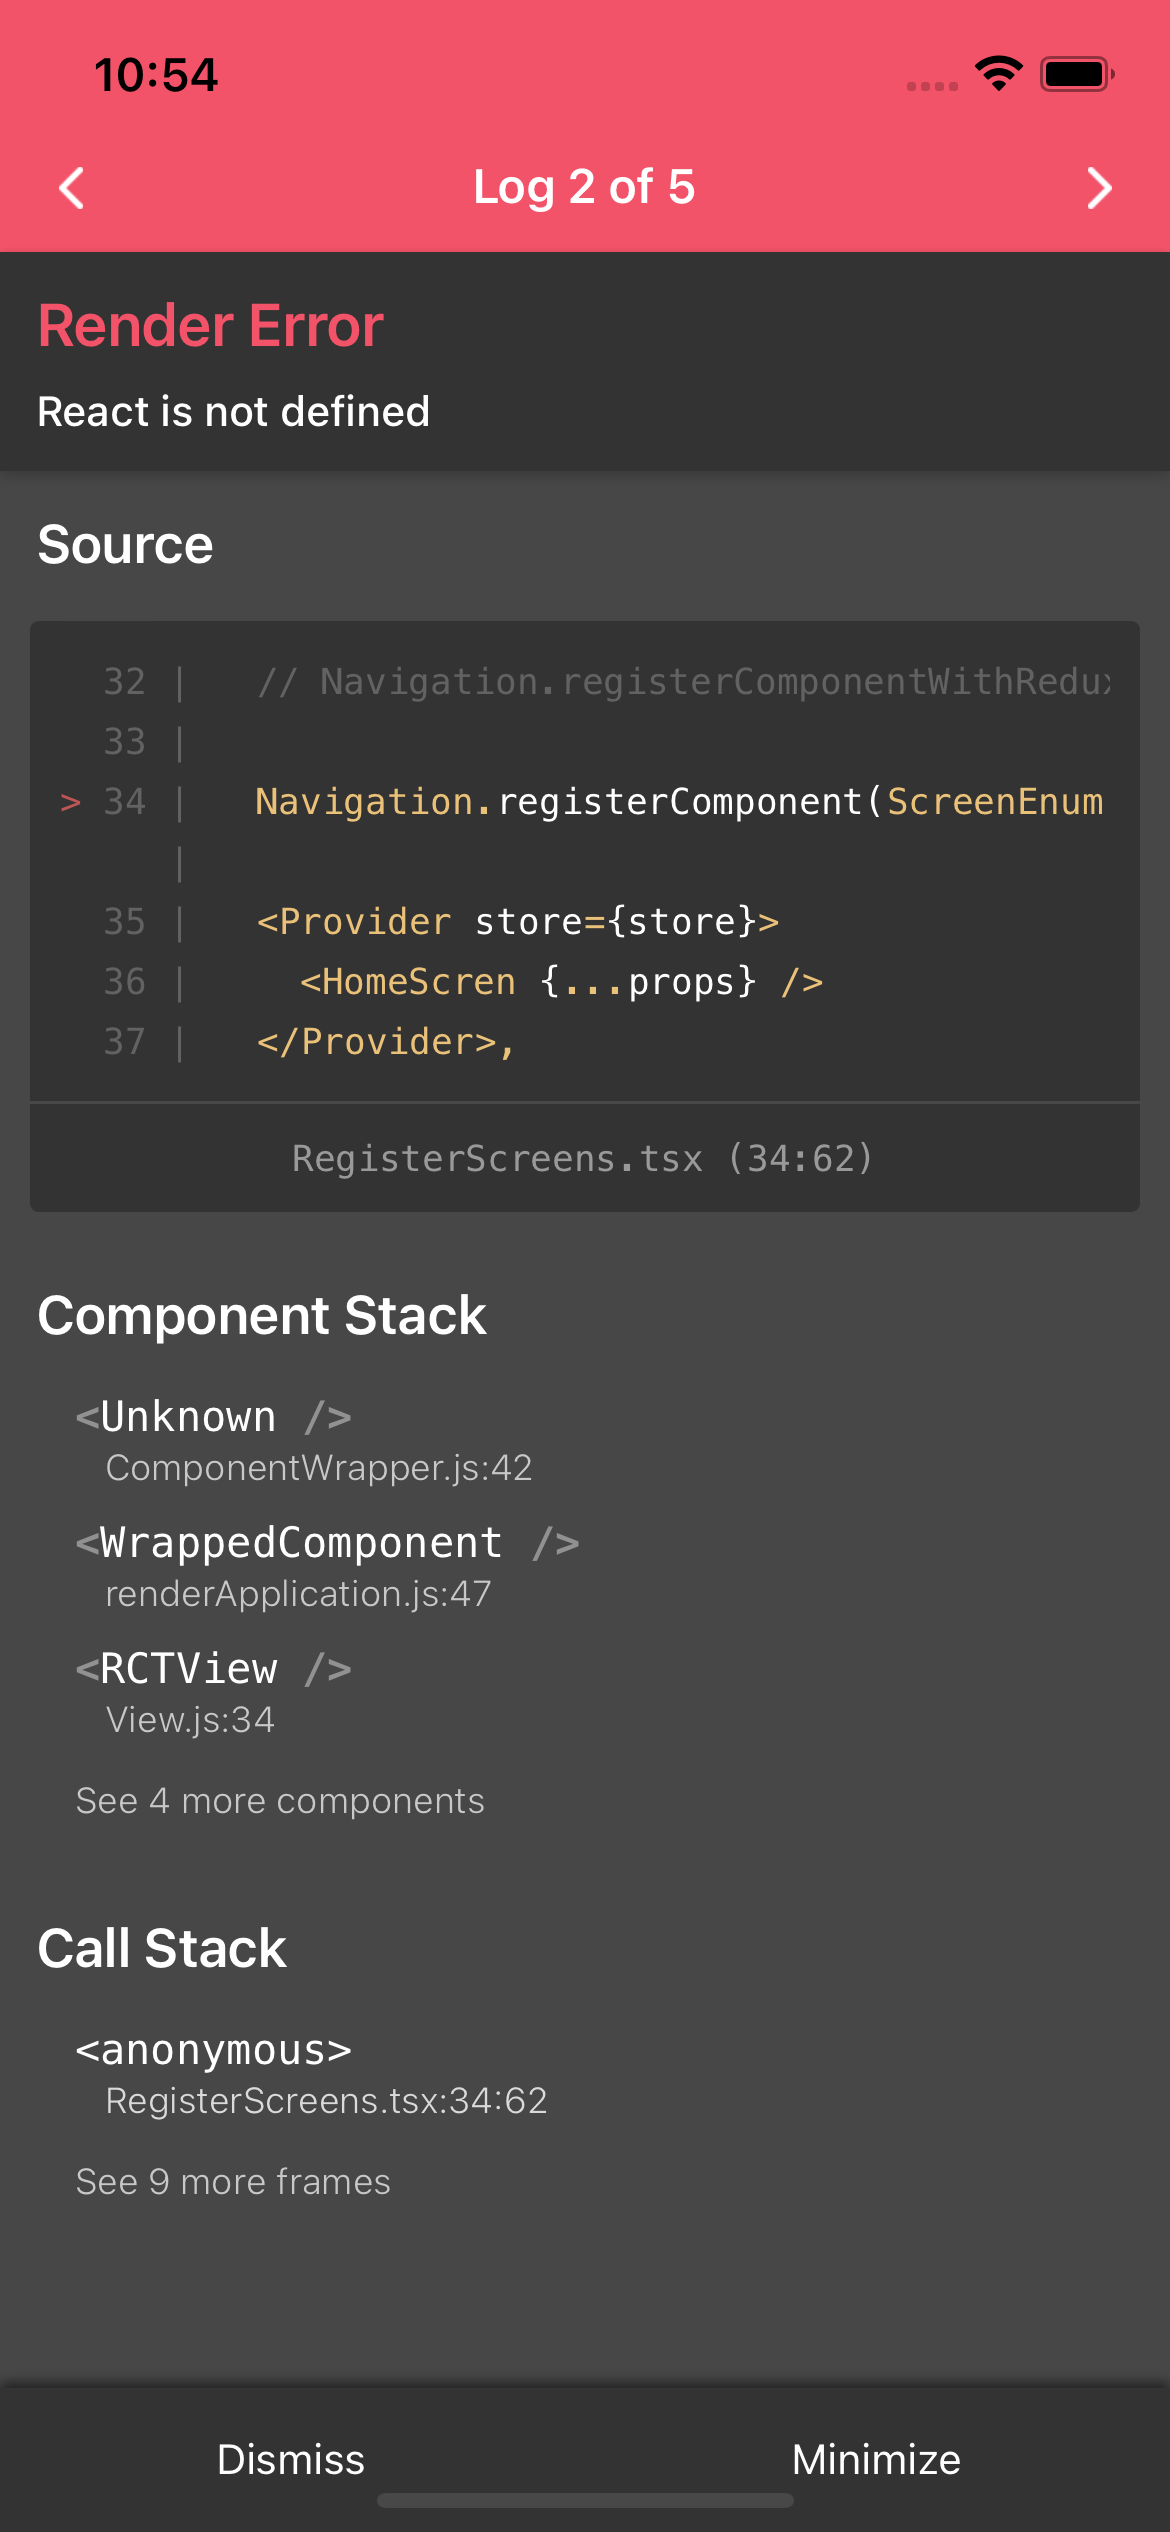This screenshot has width=1170, height=2532.
Task: Dismiss the render error log
Action: click(x=291, y=2459)
